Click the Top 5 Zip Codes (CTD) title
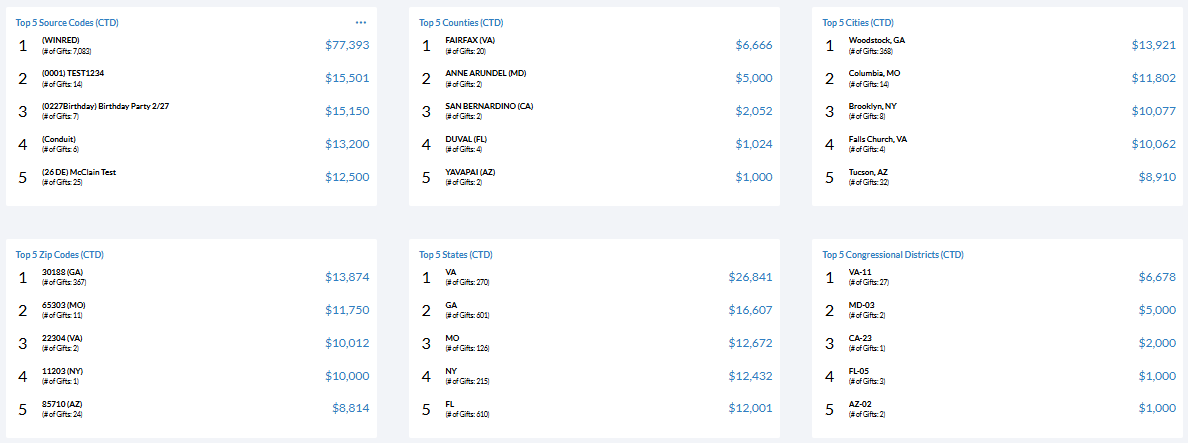The height and width of the screenshot is (443, 1188). click(x=59, y=254)
